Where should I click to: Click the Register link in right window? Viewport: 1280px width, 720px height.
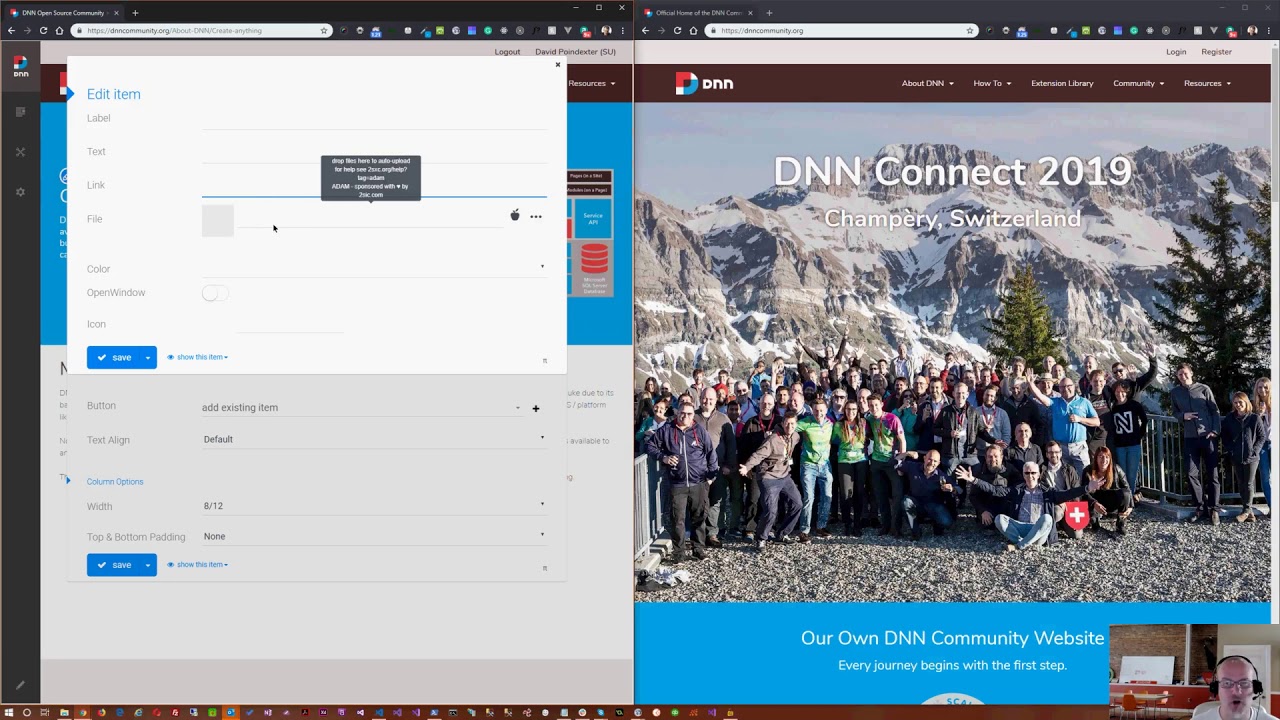coord(1216,52)
